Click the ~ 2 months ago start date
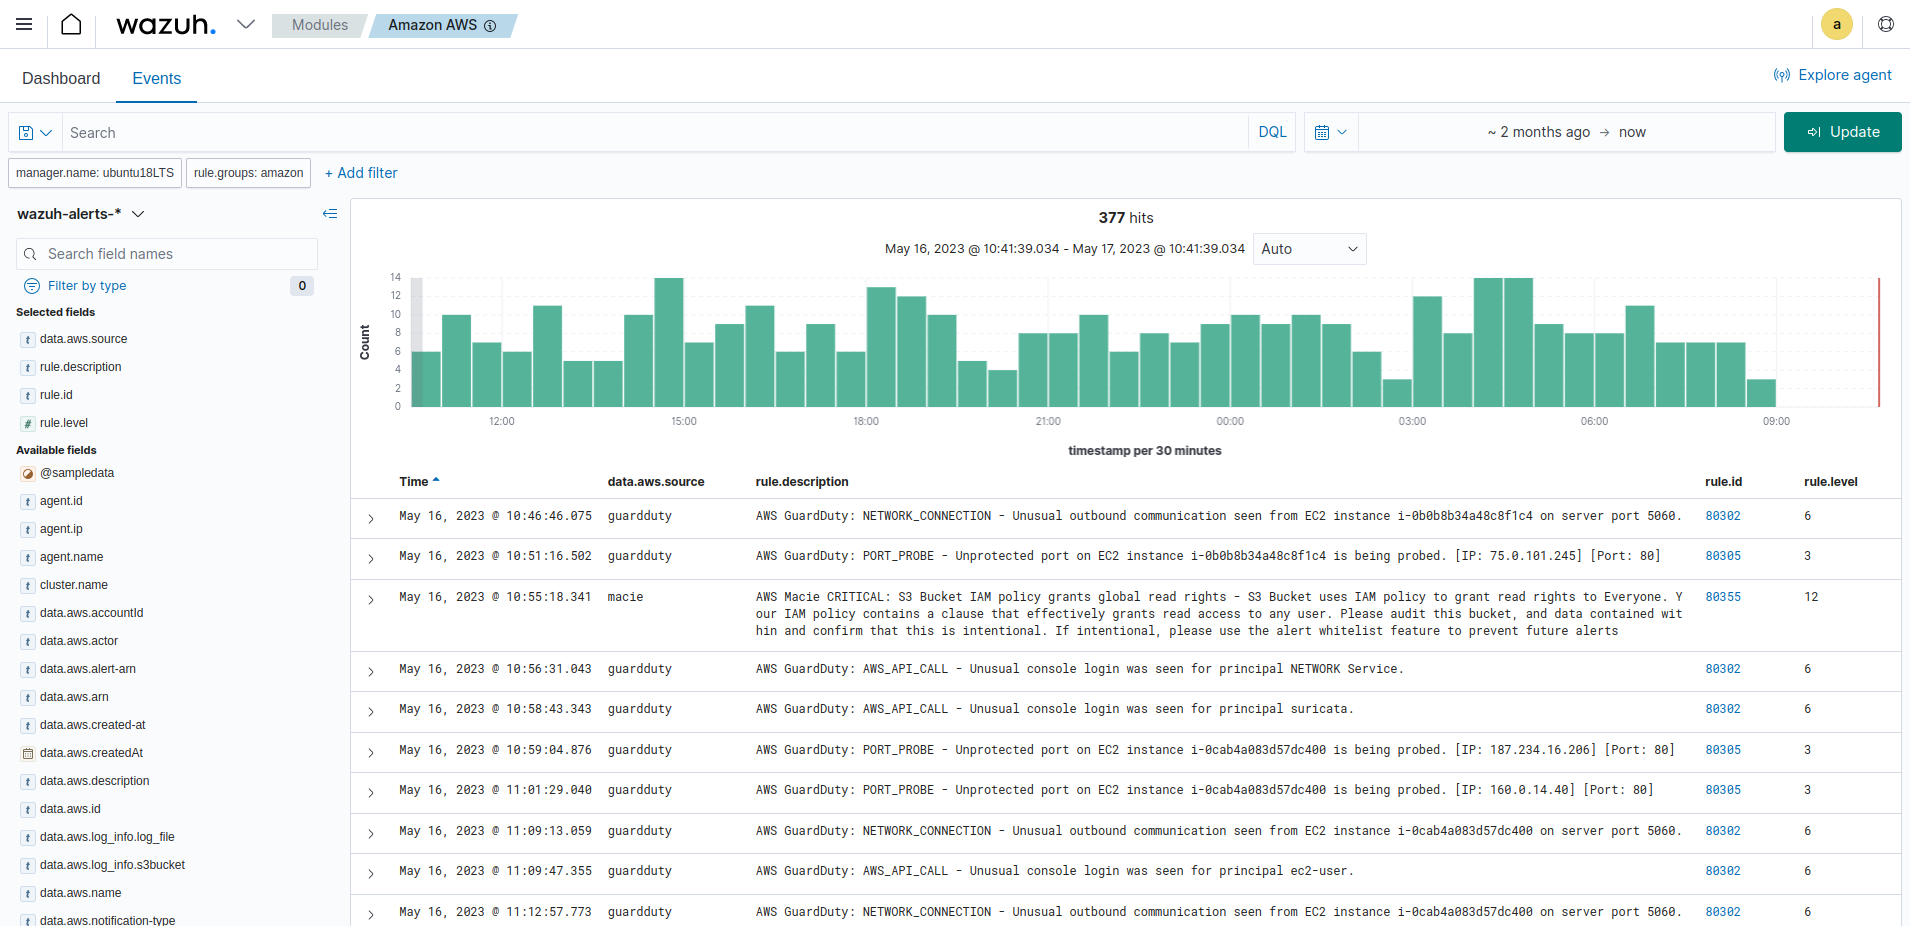This screenshot has width=1910, height=926. coord(1538,132)
